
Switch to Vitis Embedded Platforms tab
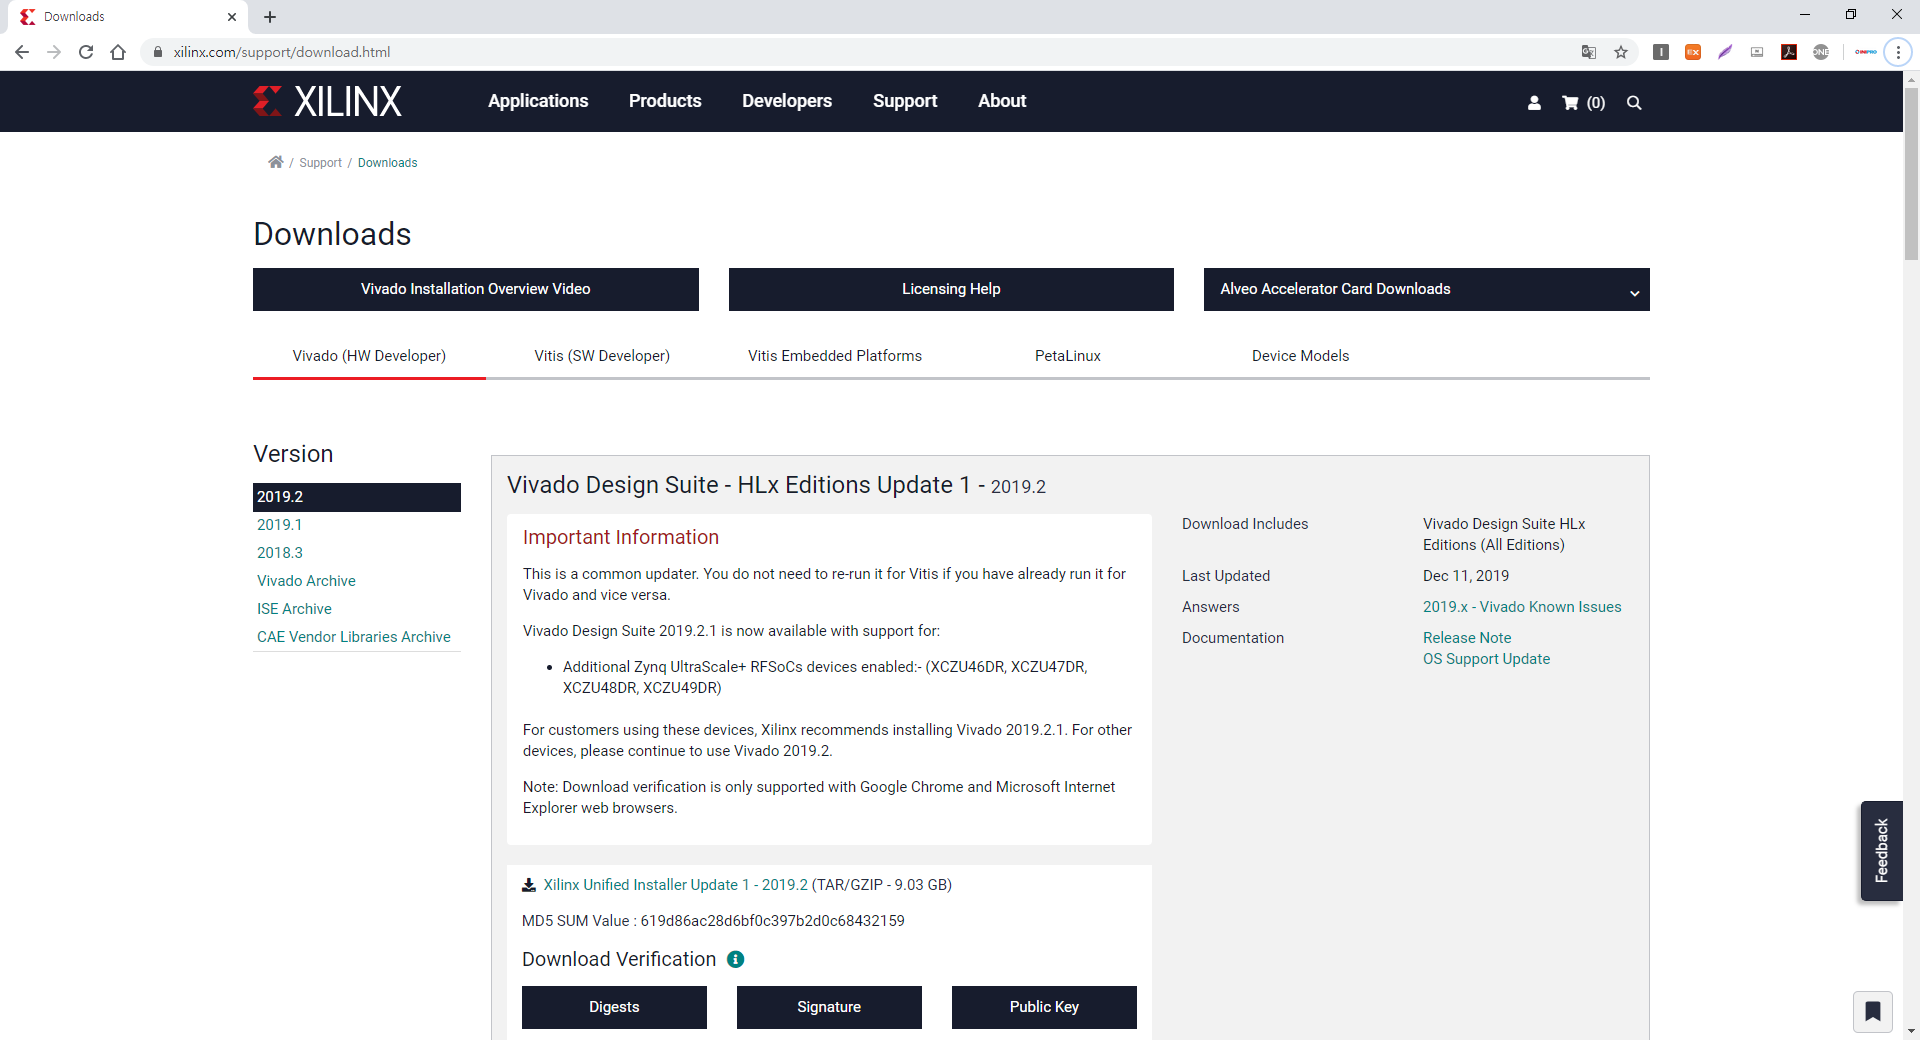835,356
